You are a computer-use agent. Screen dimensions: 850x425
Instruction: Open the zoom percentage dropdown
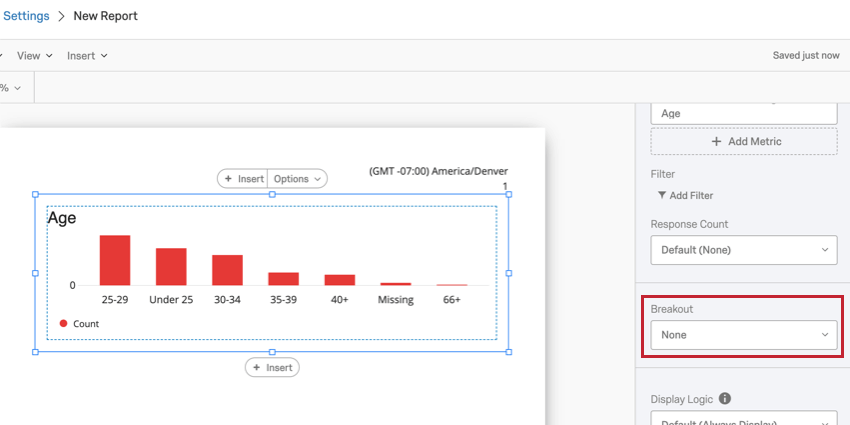pyautogui.click(x=11, y=88)
